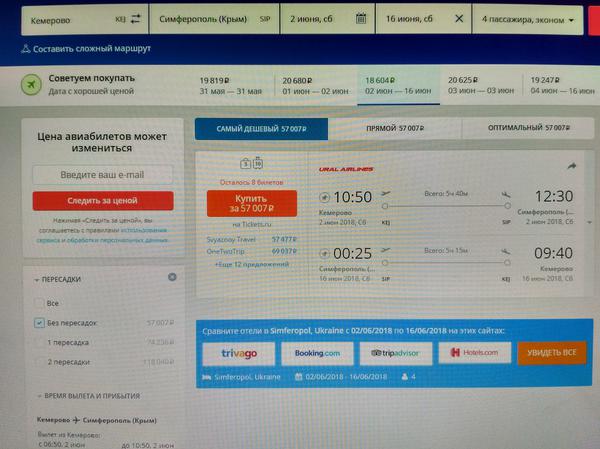Click the red Следить за ценой button

coord(103,200)
